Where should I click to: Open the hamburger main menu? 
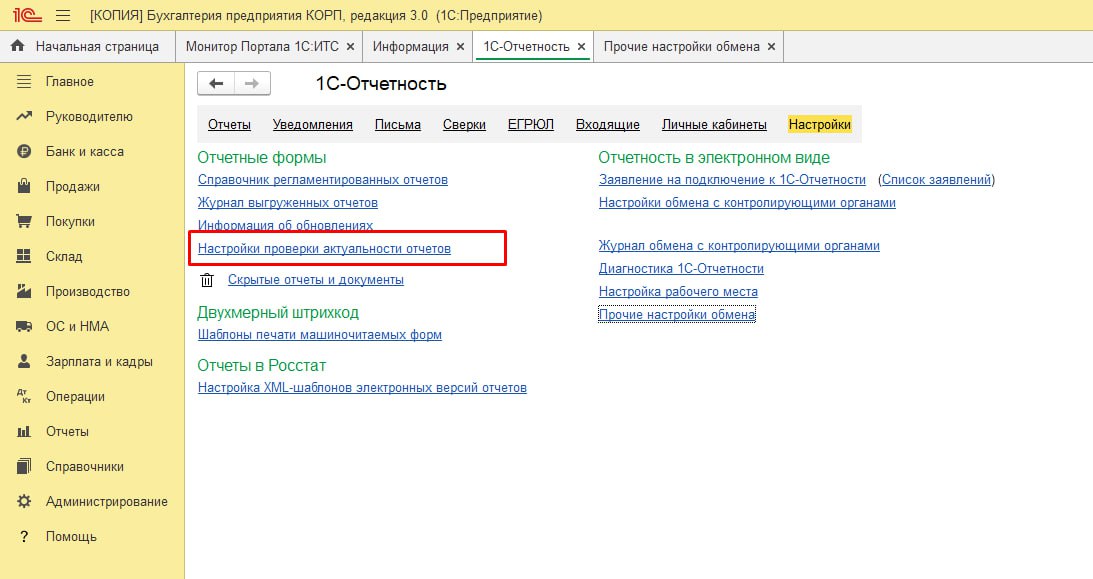(63, 15)
